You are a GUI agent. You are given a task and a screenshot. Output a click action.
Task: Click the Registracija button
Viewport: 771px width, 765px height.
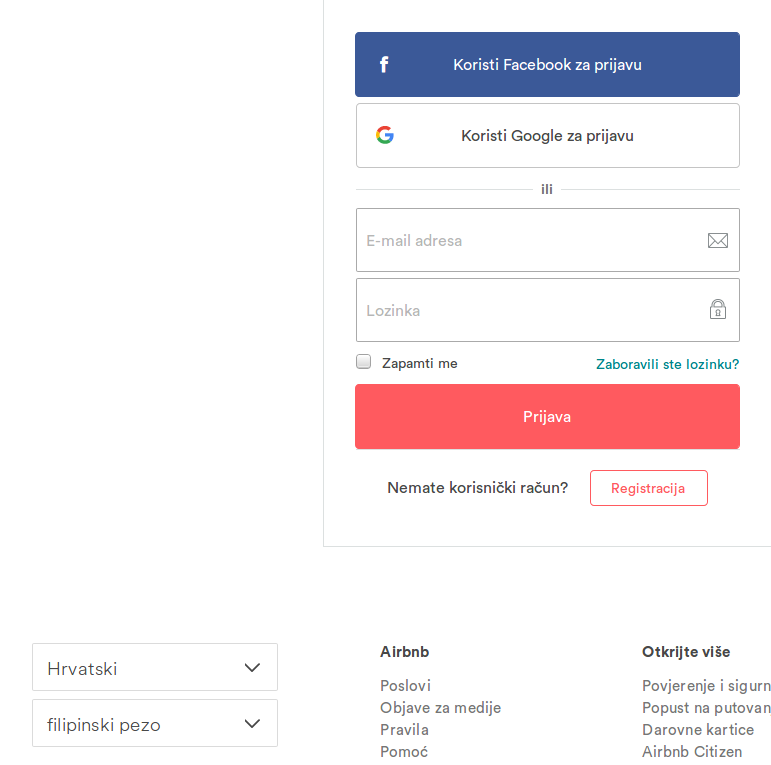pyautogui.click(x=648, y=488)
